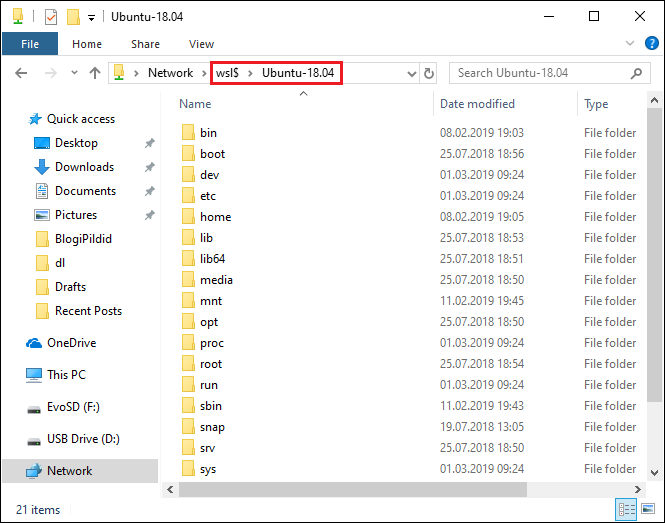Click the snap folder name
The height and width of the screenshot is (523, 665).
coord(212,427)
